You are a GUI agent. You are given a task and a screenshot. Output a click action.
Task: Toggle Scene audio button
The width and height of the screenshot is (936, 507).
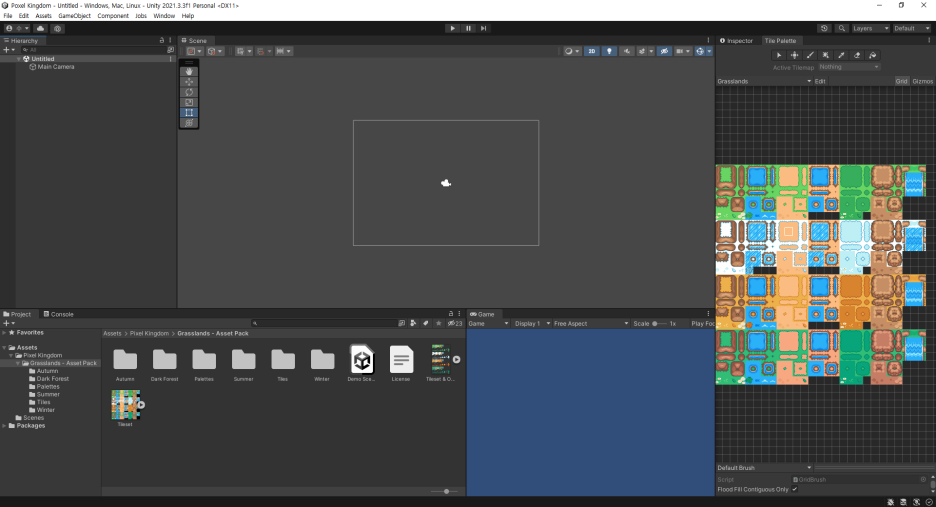[x=626, y=51]
